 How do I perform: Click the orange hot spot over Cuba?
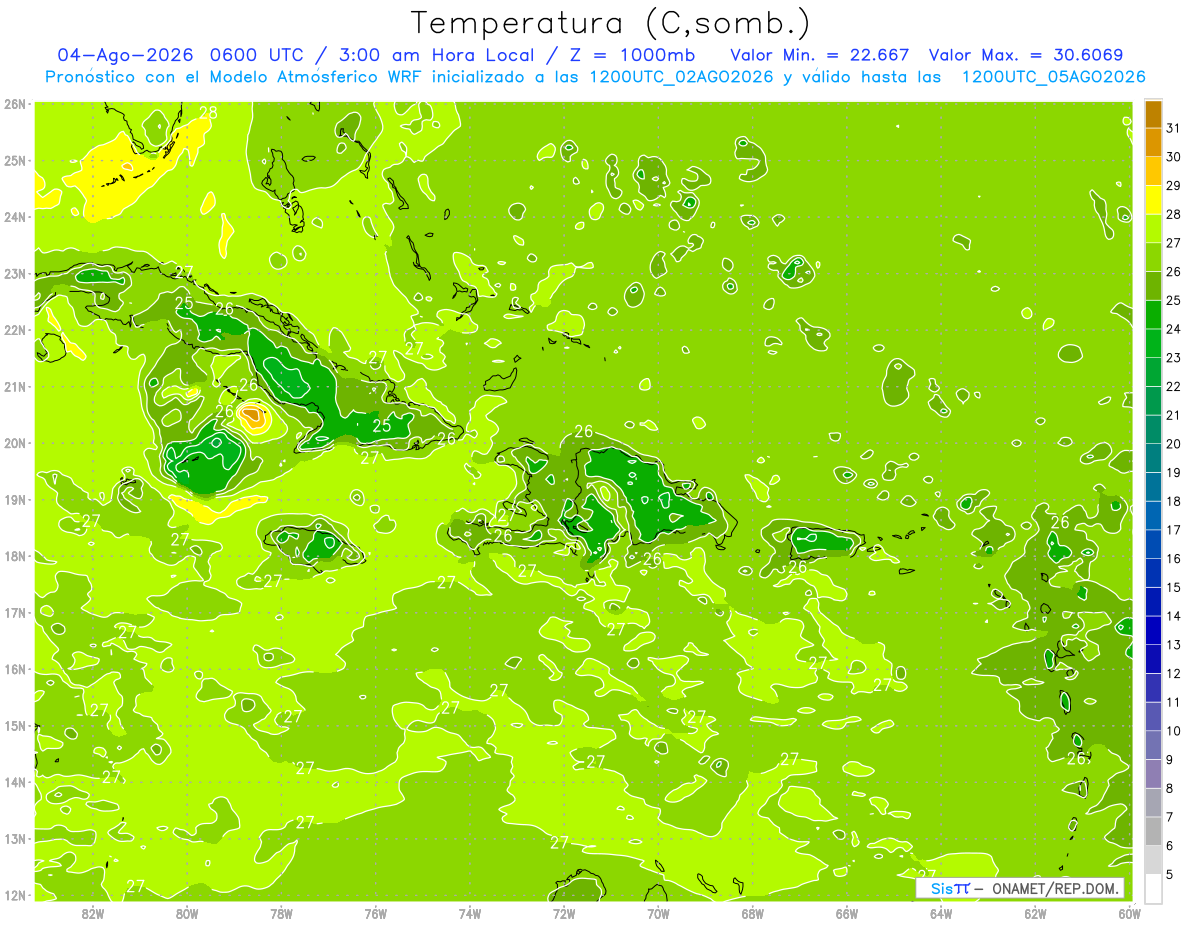(253, 416)
